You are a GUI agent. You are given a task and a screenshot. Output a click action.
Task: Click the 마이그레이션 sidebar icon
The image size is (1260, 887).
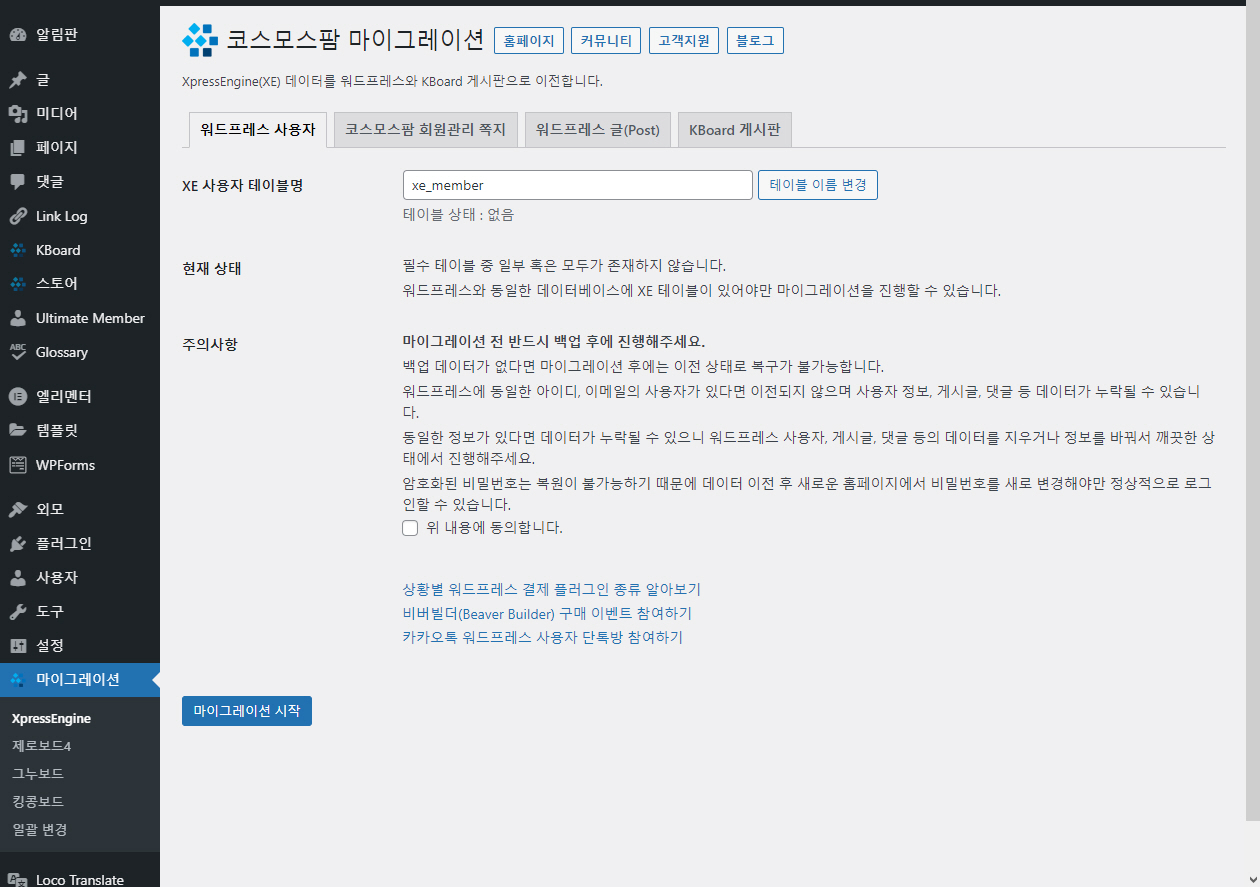pos(18,680)
